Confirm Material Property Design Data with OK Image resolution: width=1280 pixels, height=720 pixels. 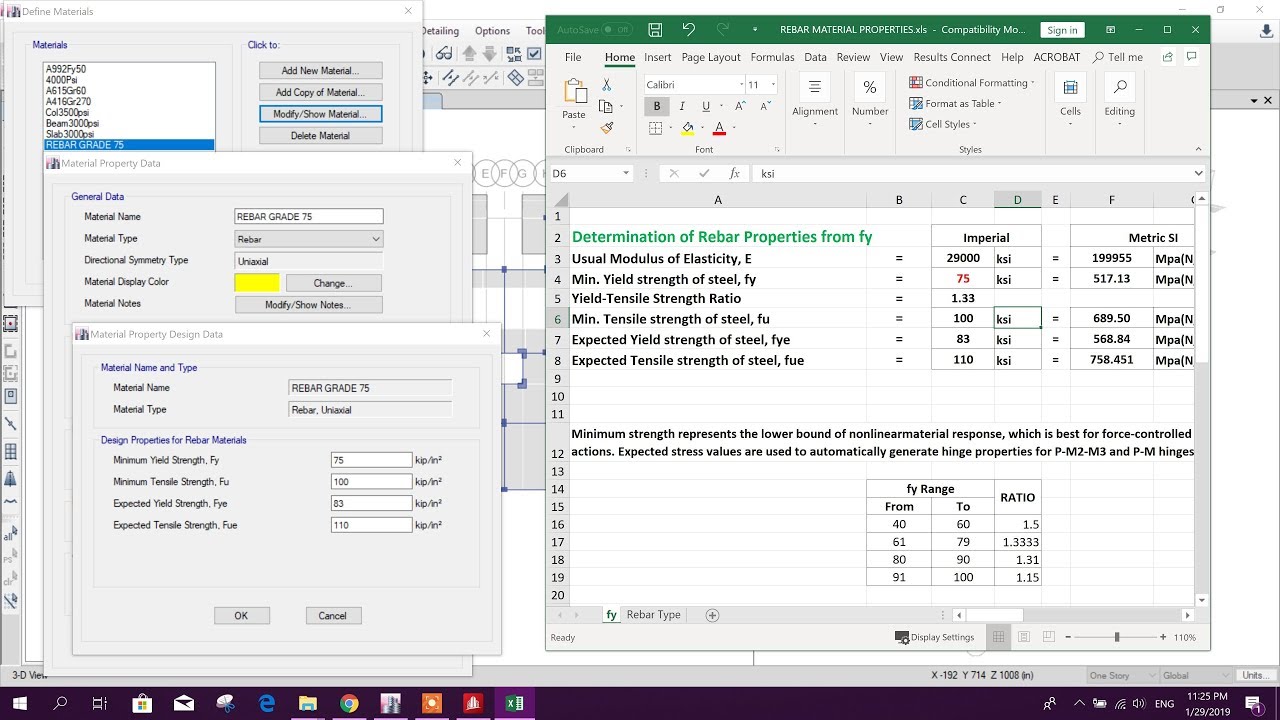(241, 615)
